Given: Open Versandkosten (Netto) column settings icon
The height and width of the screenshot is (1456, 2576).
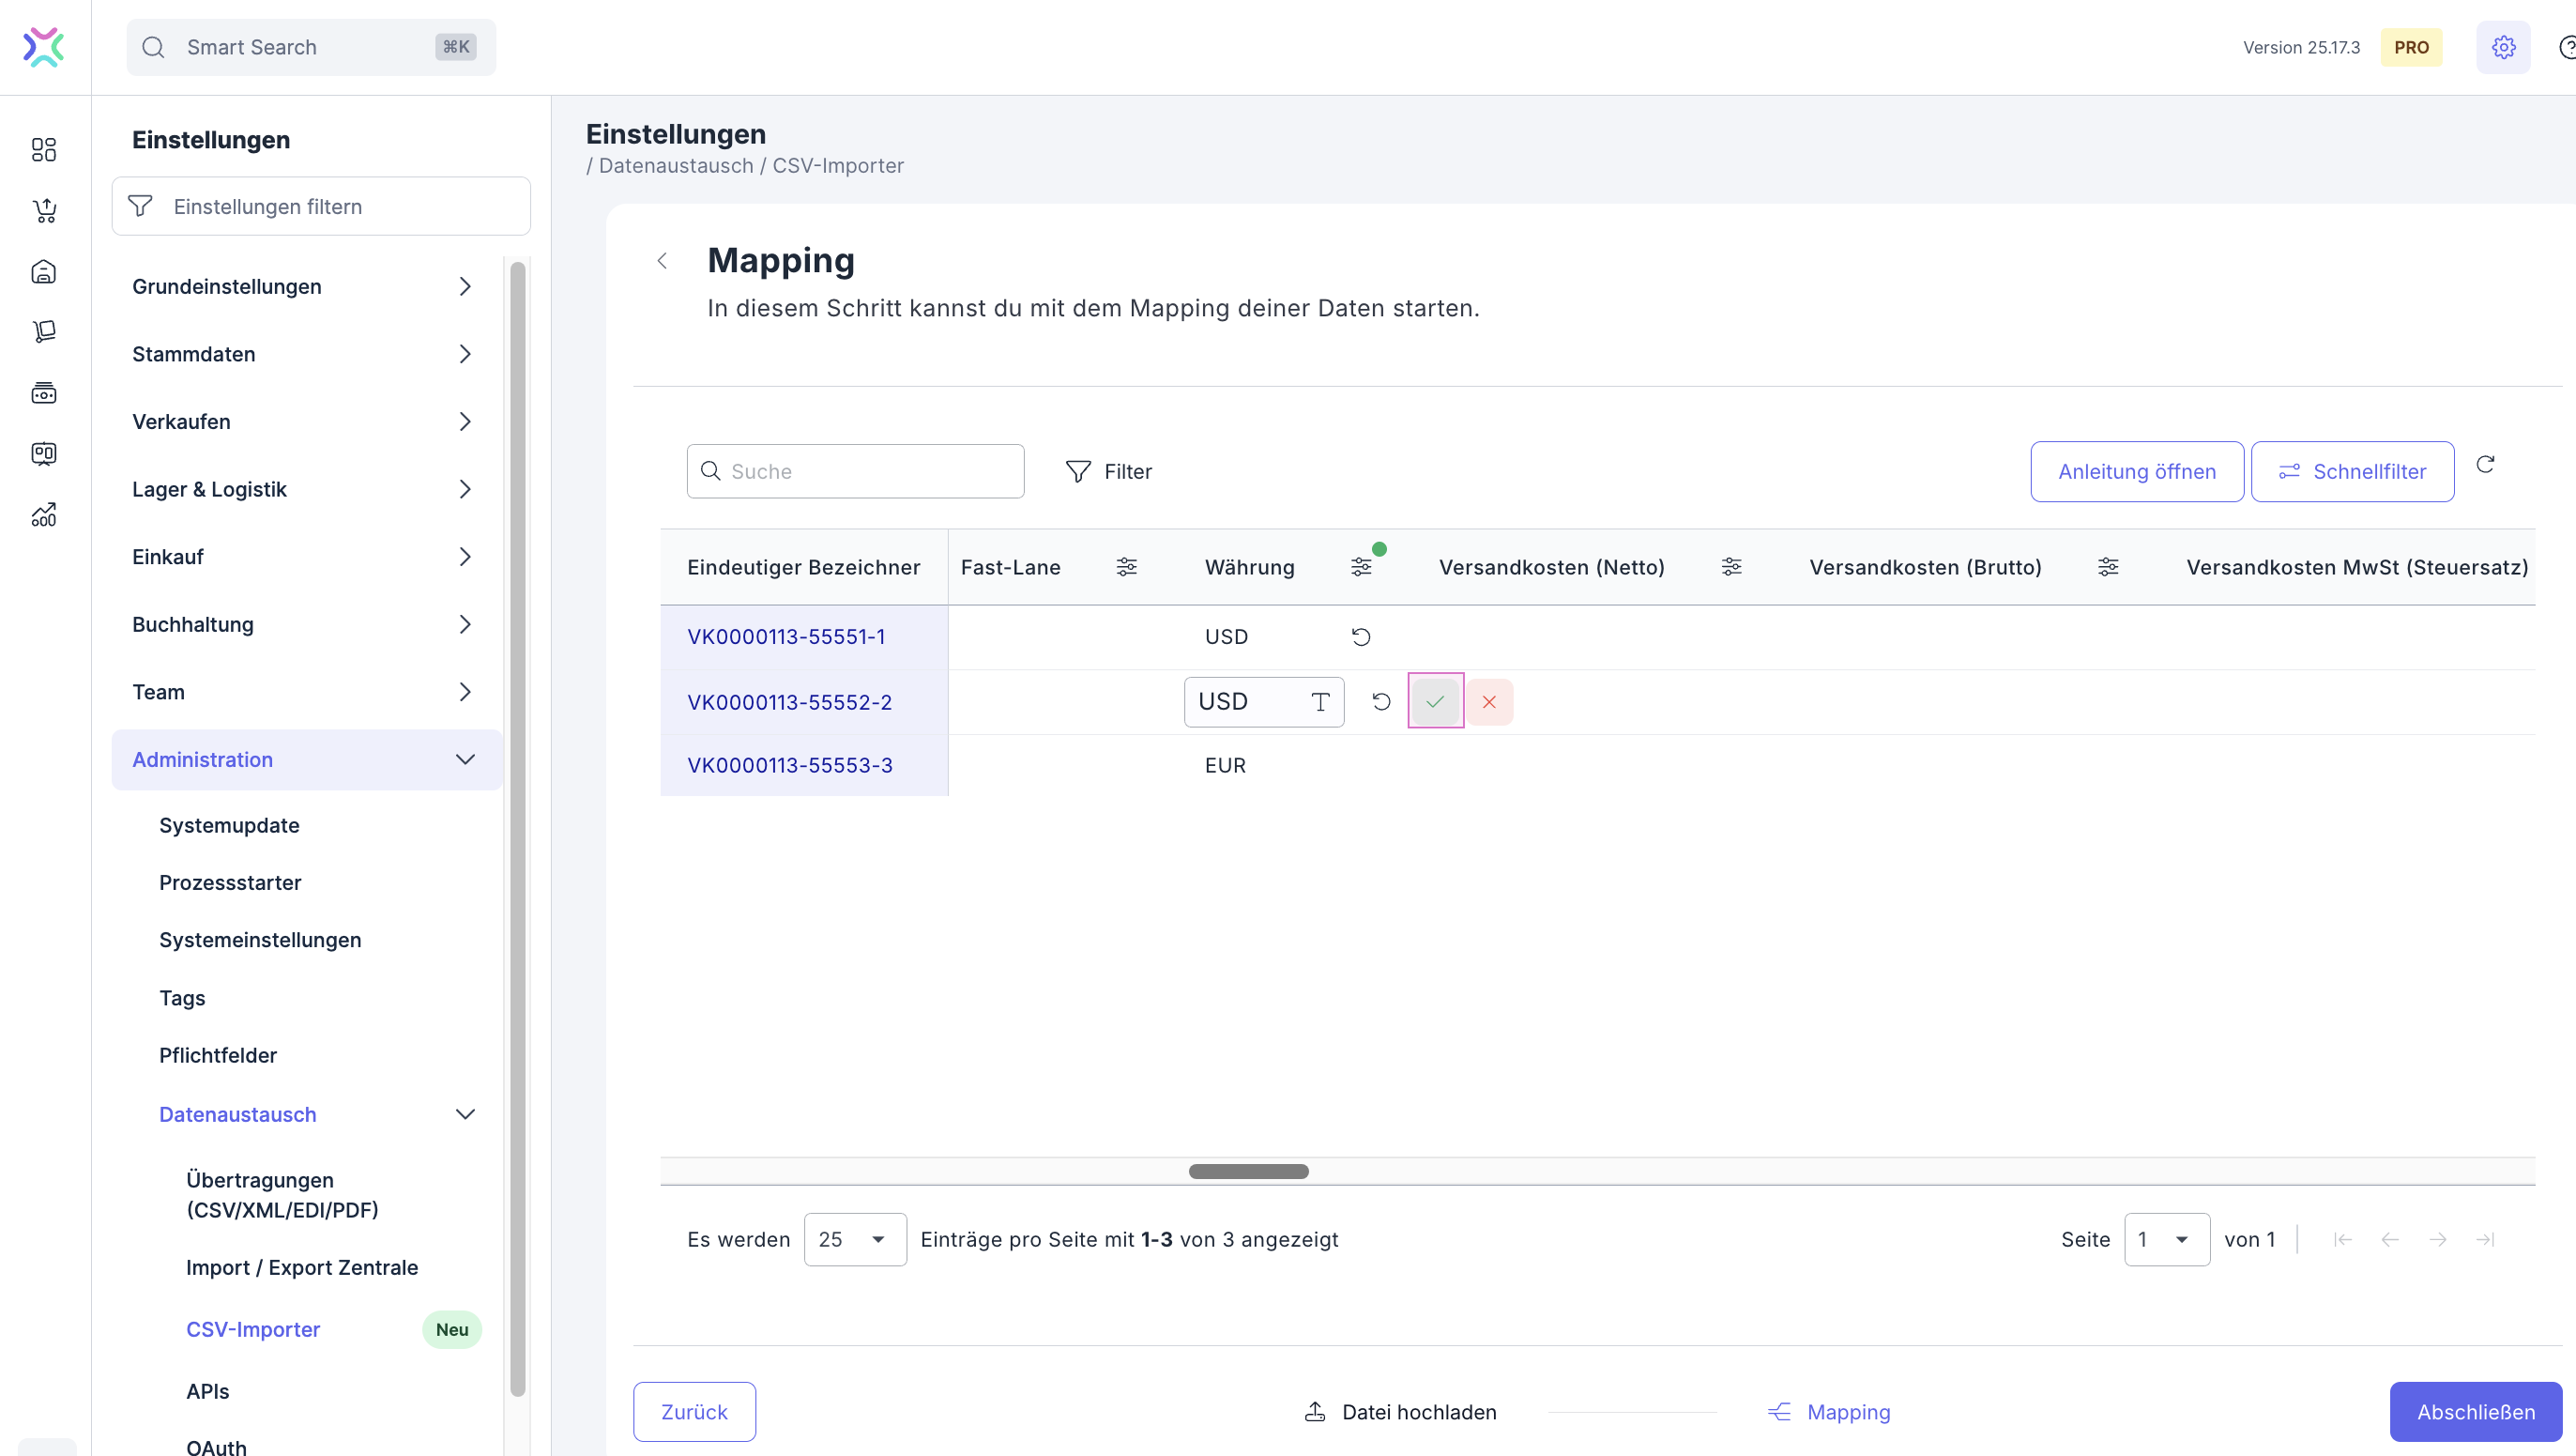Looking at the screenshot, I should pos(1731,567).
